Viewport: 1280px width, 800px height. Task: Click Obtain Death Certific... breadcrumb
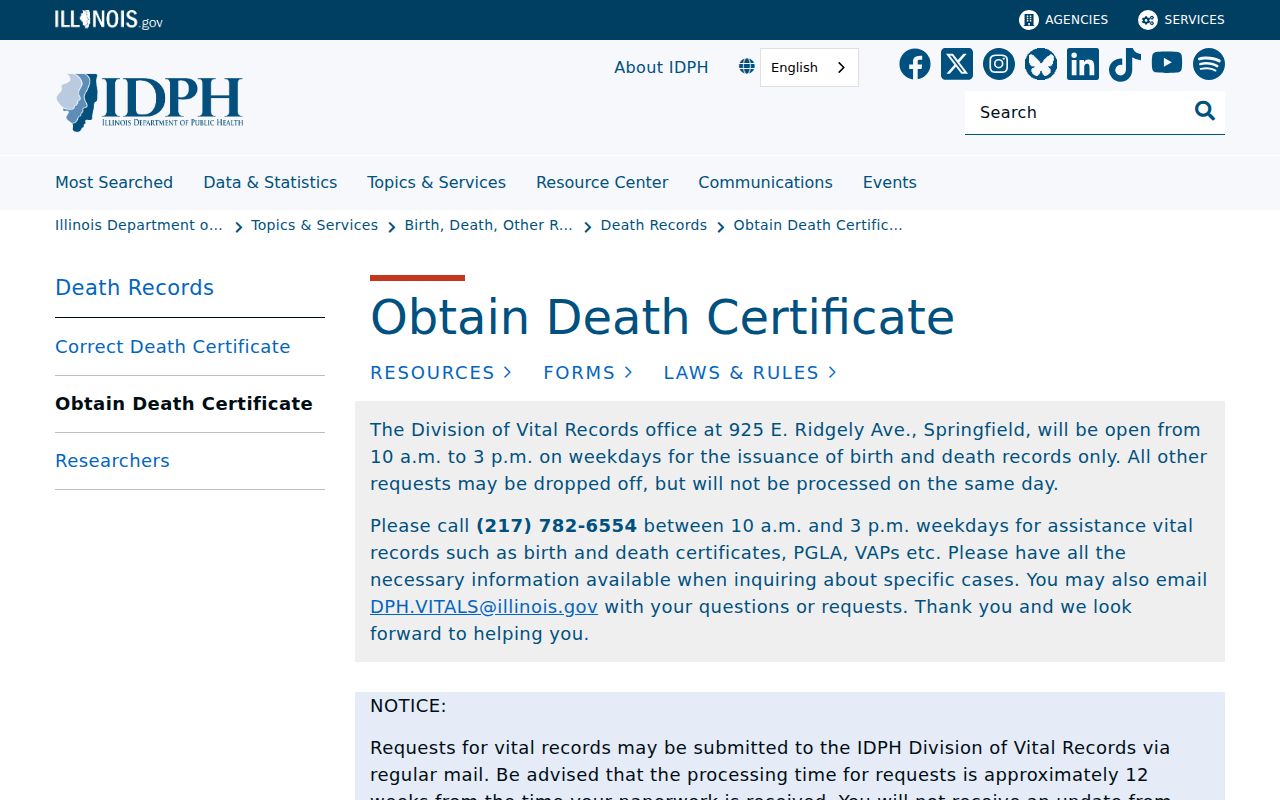(818, 225)
